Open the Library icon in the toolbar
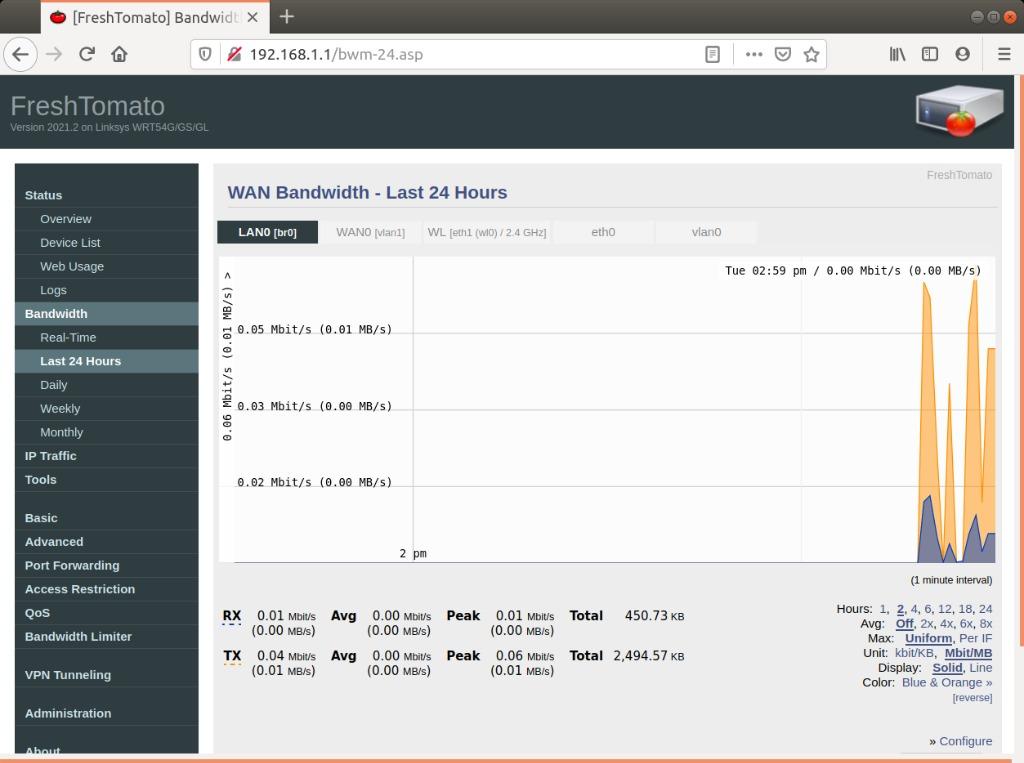The image size is (1024, 763). coord(897,54)
